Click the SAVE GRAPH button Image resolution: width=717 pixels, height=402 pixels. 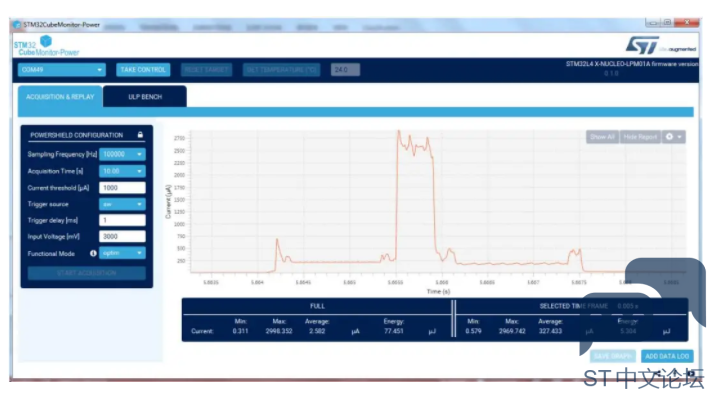[613, 356]
